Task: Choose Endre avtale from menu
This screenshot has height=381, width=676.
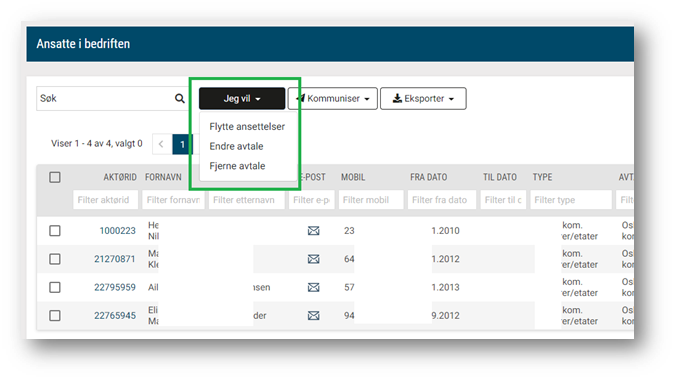Action: [236, 146]
